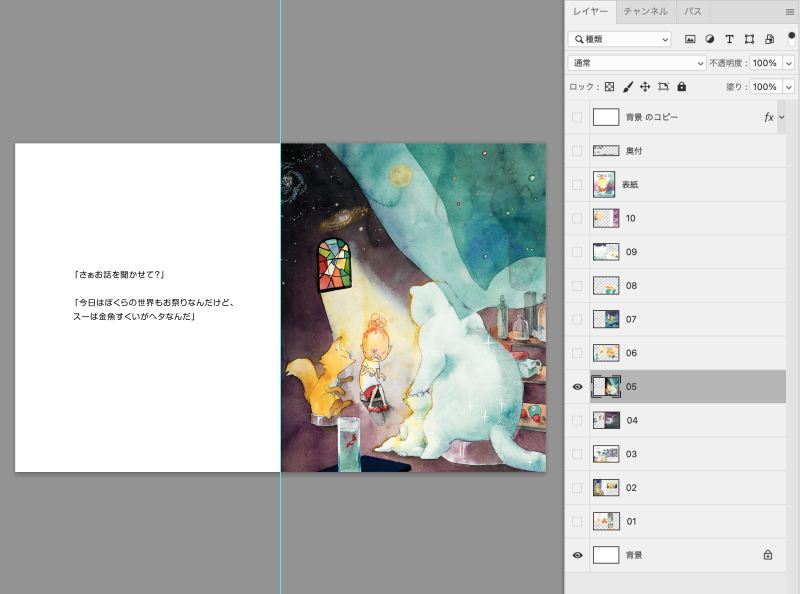Screen dimensions: 800x594
Task: Click the 塗り fill value field
Action: tap(763, 87)
